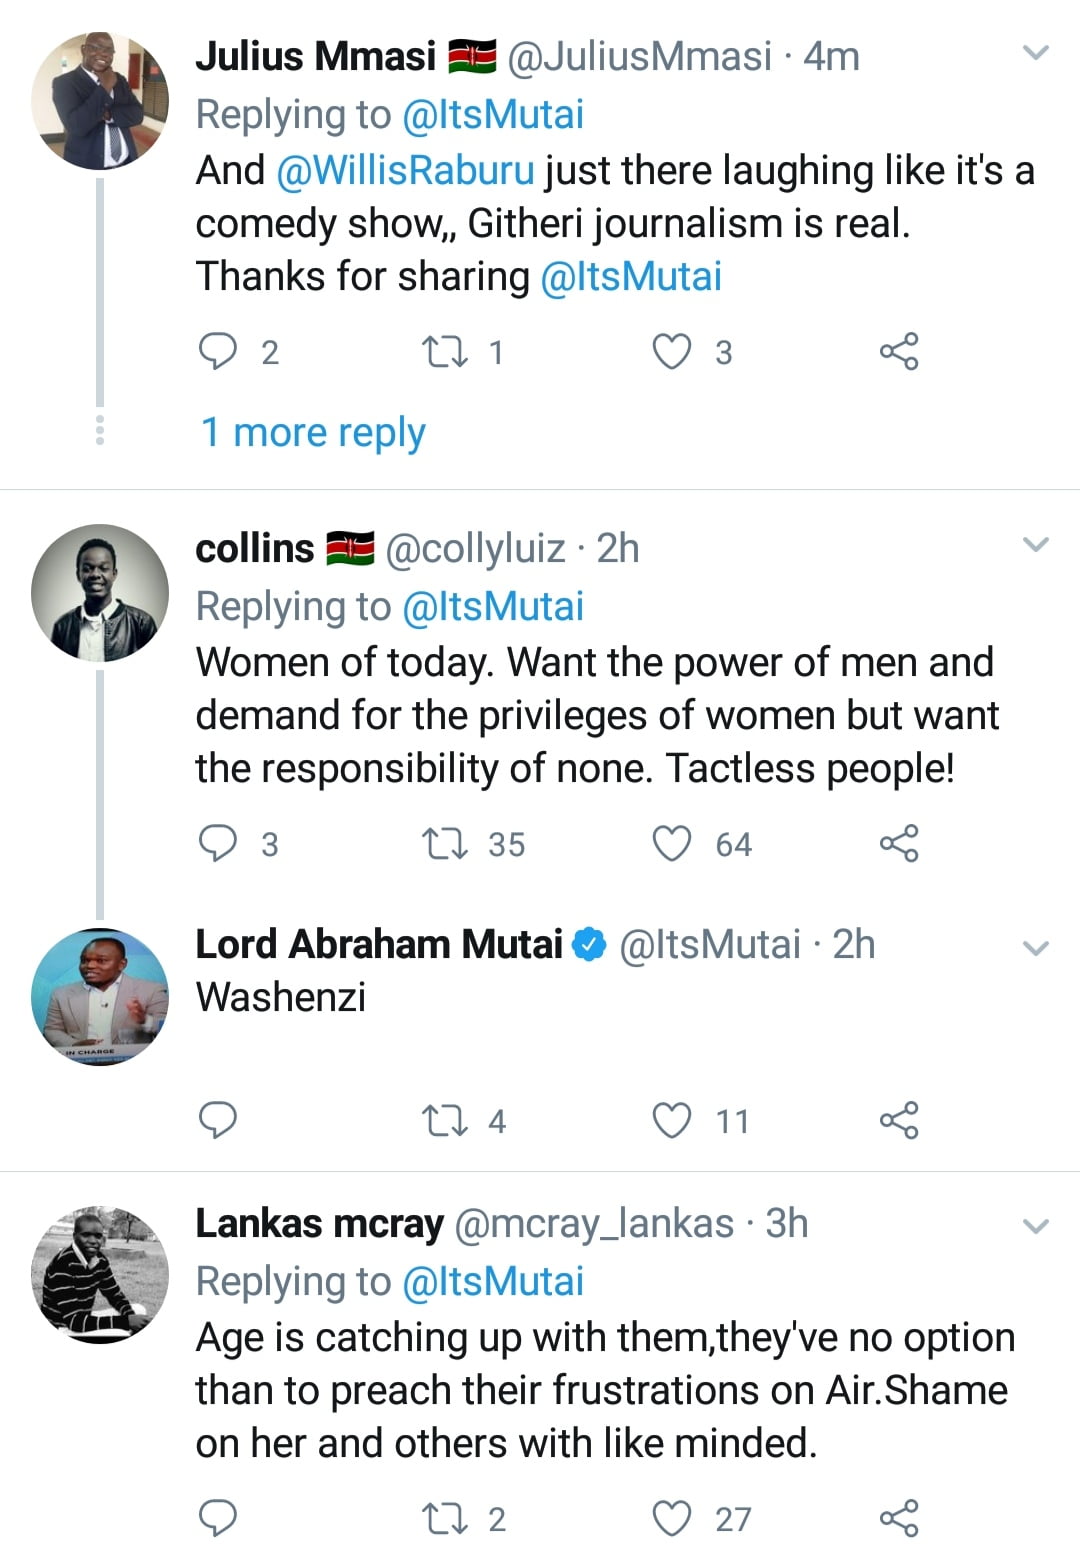Image resolution: width=1080 pixels, height=1567 pixels.
Task: Like Julius Mmasi's tweet
Action: [x=671, y=352]
